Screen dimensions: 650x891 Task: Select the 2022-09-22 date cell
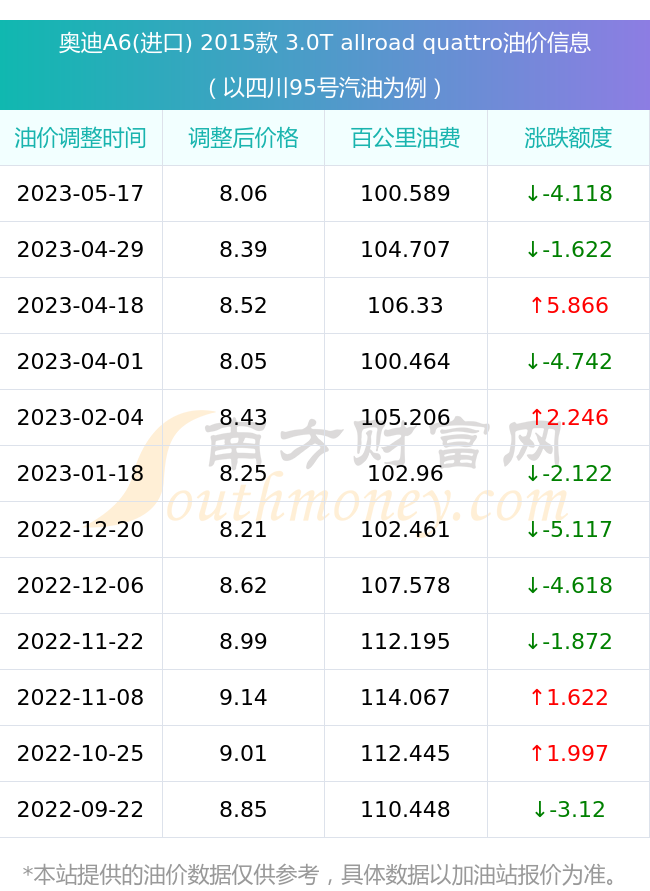click(x=81, y=809)
